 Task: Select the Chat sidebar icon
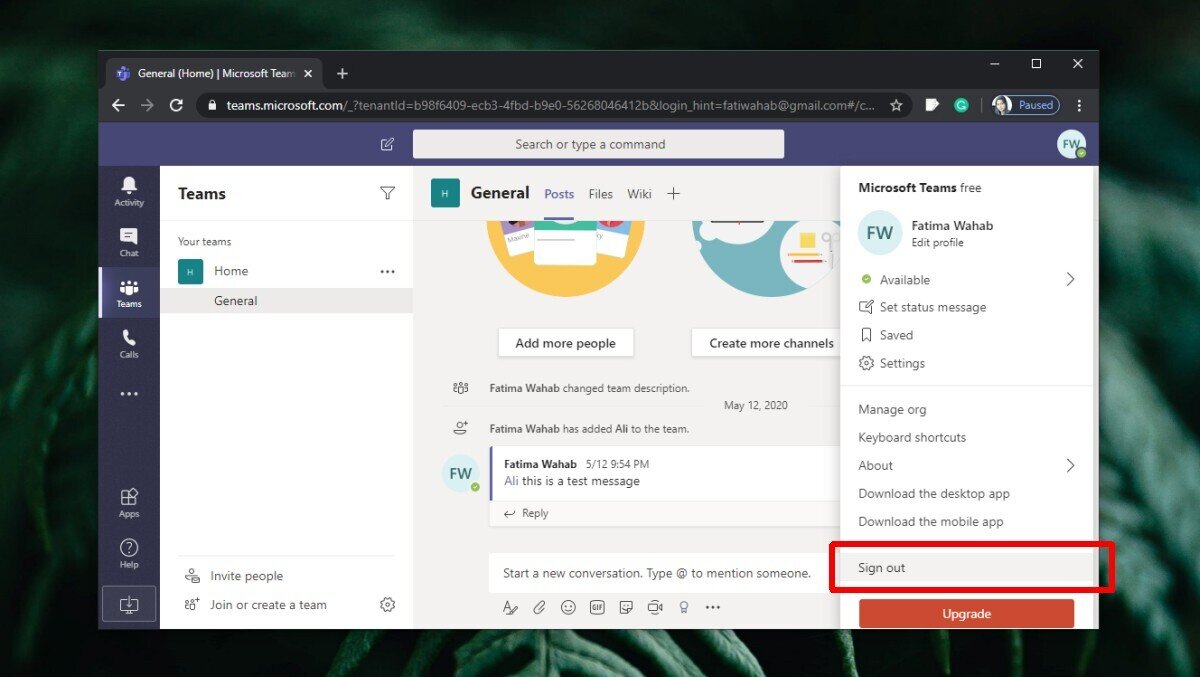pyautogui.click(x=128, y=241)
